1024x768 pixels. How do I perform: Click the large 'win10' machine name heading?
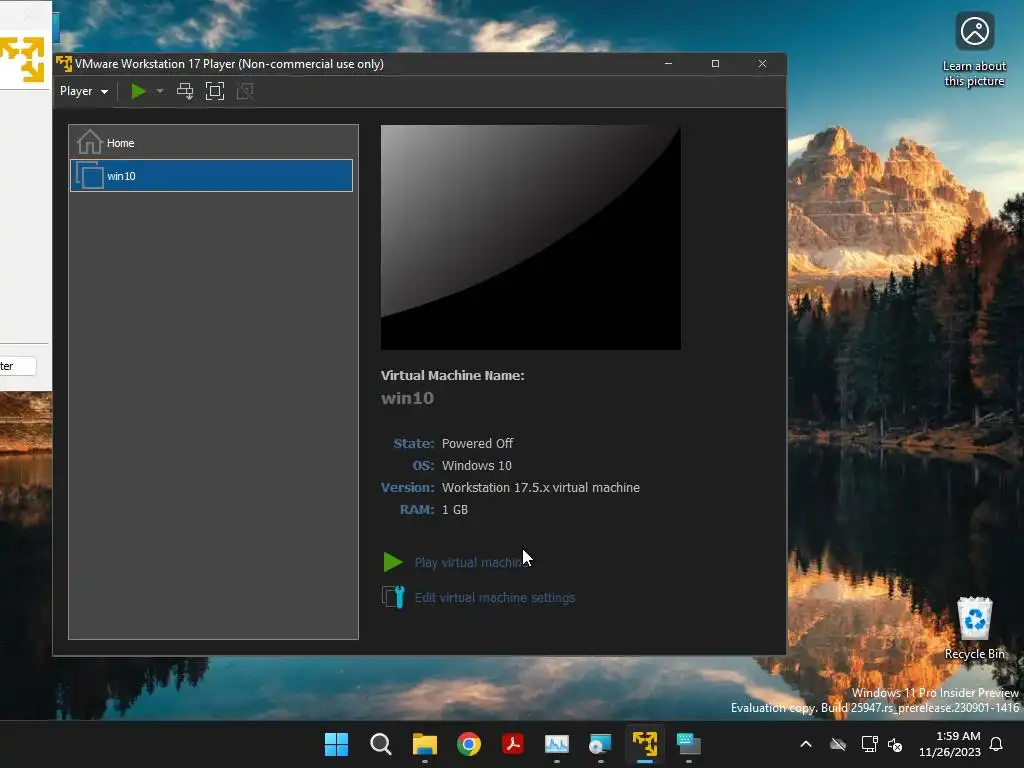coord(408,398)
